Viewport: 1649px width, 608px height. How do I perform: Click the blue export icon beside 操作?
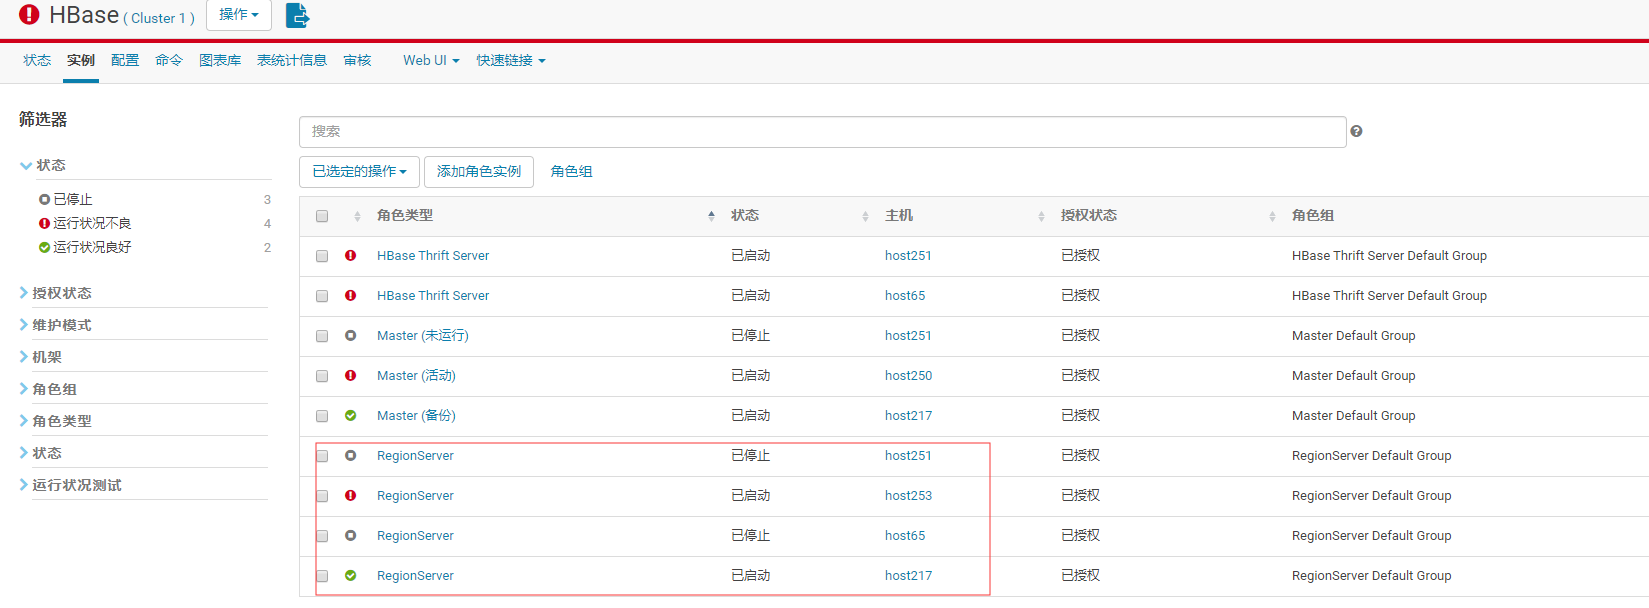point(297,15)
